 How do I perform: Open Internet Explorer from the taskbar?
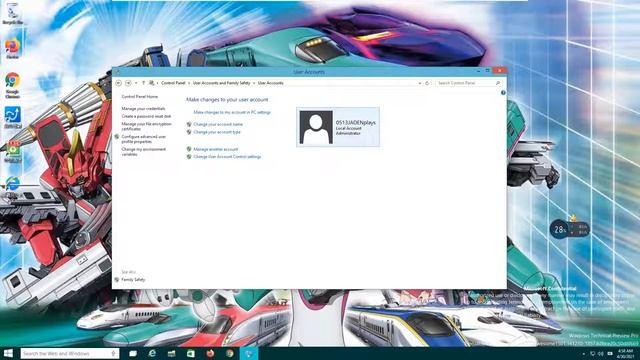click(152, 353)
